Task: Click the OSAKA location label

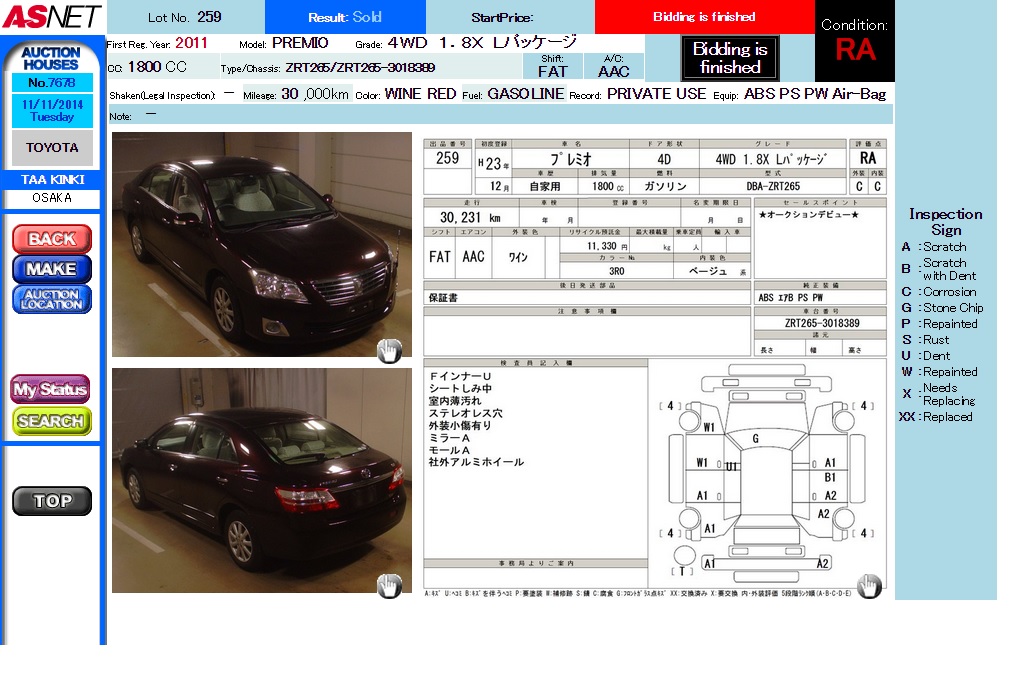Action: click(52, 198)
